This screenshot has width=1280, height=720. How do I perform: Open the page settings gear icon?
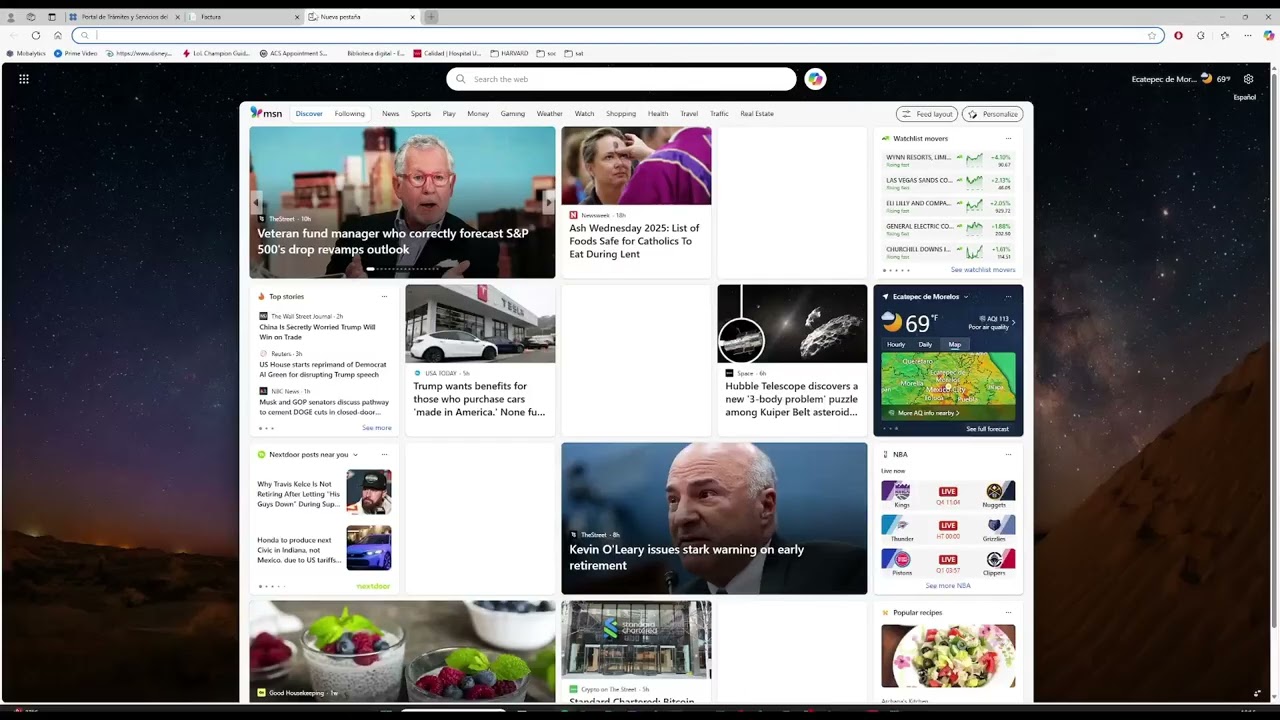[x=1248, y=79]
